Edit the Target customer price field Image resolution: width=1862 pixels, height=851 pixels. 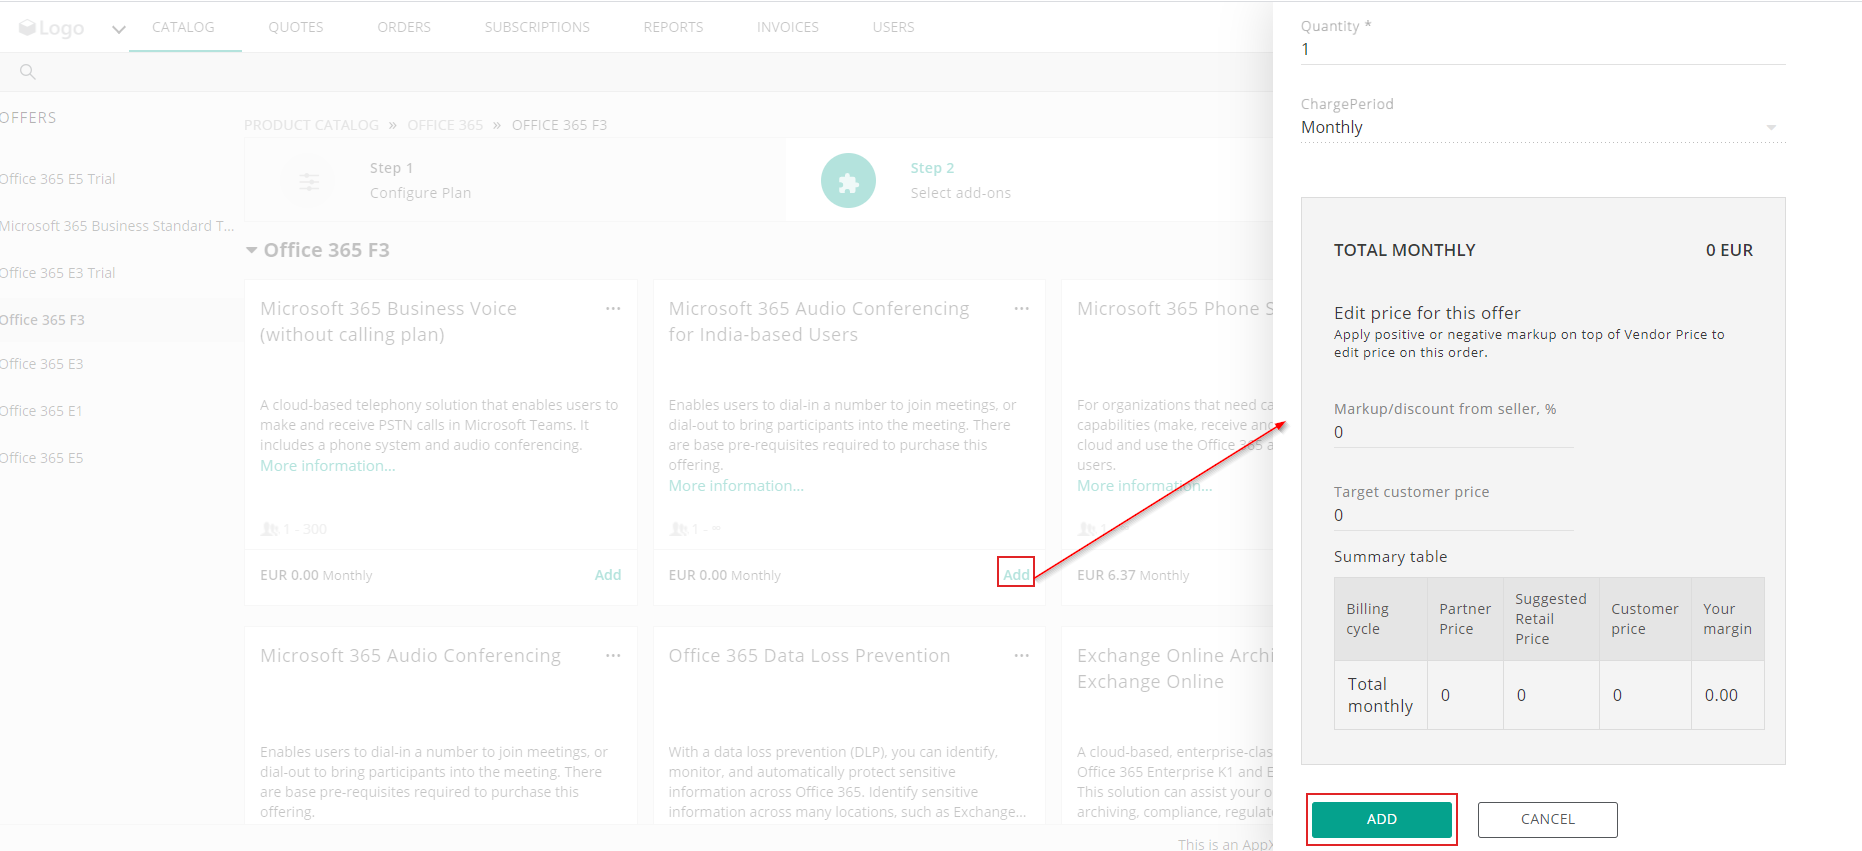pos(1454,515)
